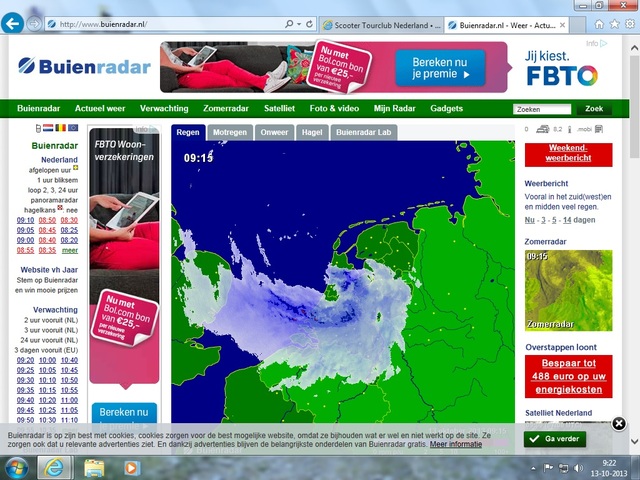Click the browser back arrow button
Image resolution: width=640 pixels, height=480 pixels.
click(x=13, y=23)
